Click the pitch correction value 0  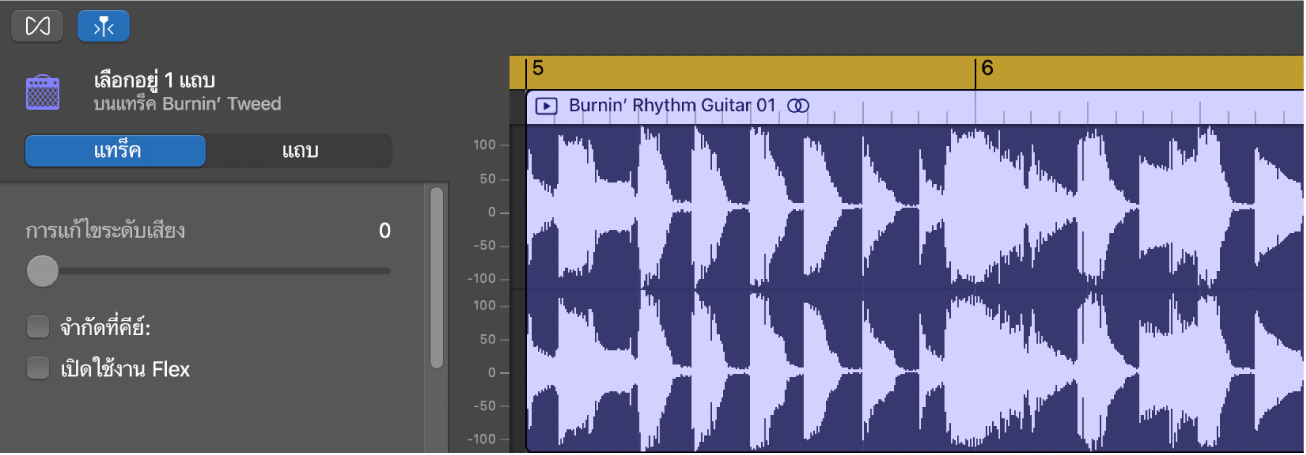384,231
